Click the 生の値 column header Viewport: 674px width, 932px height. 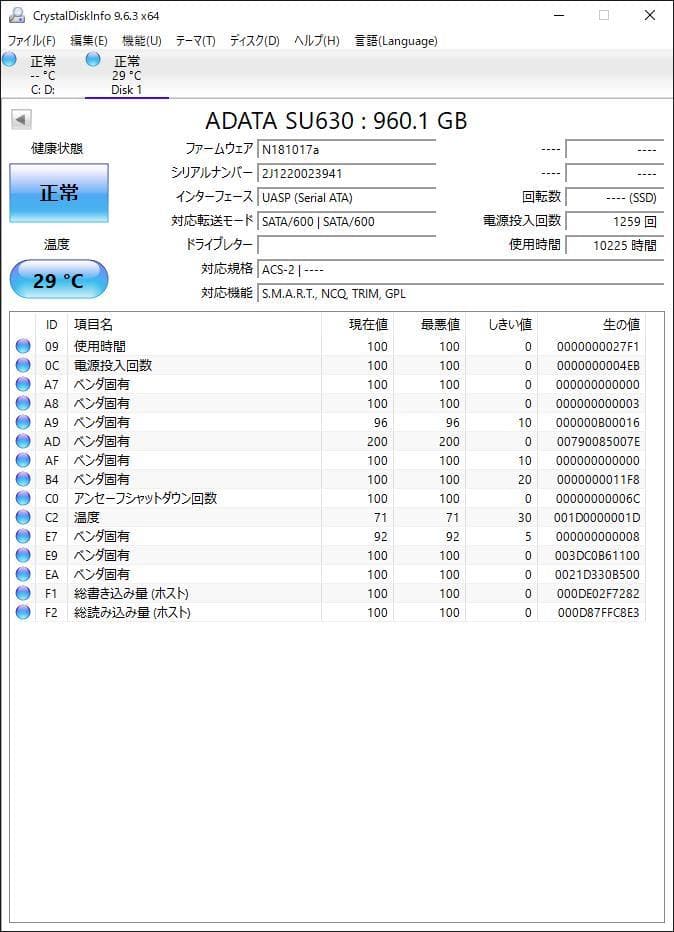coord(591,325)
